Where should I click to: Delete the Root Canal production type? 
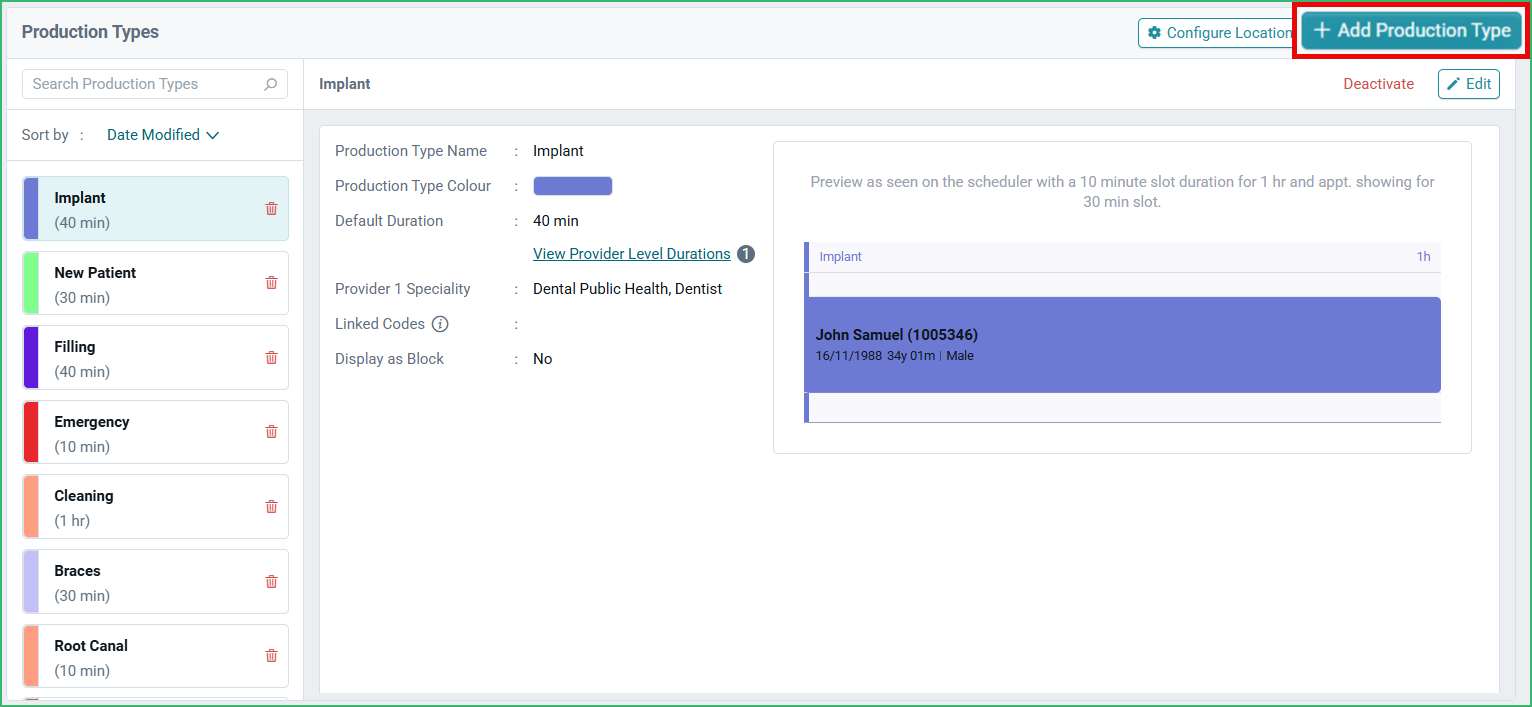tap(271, 655)
